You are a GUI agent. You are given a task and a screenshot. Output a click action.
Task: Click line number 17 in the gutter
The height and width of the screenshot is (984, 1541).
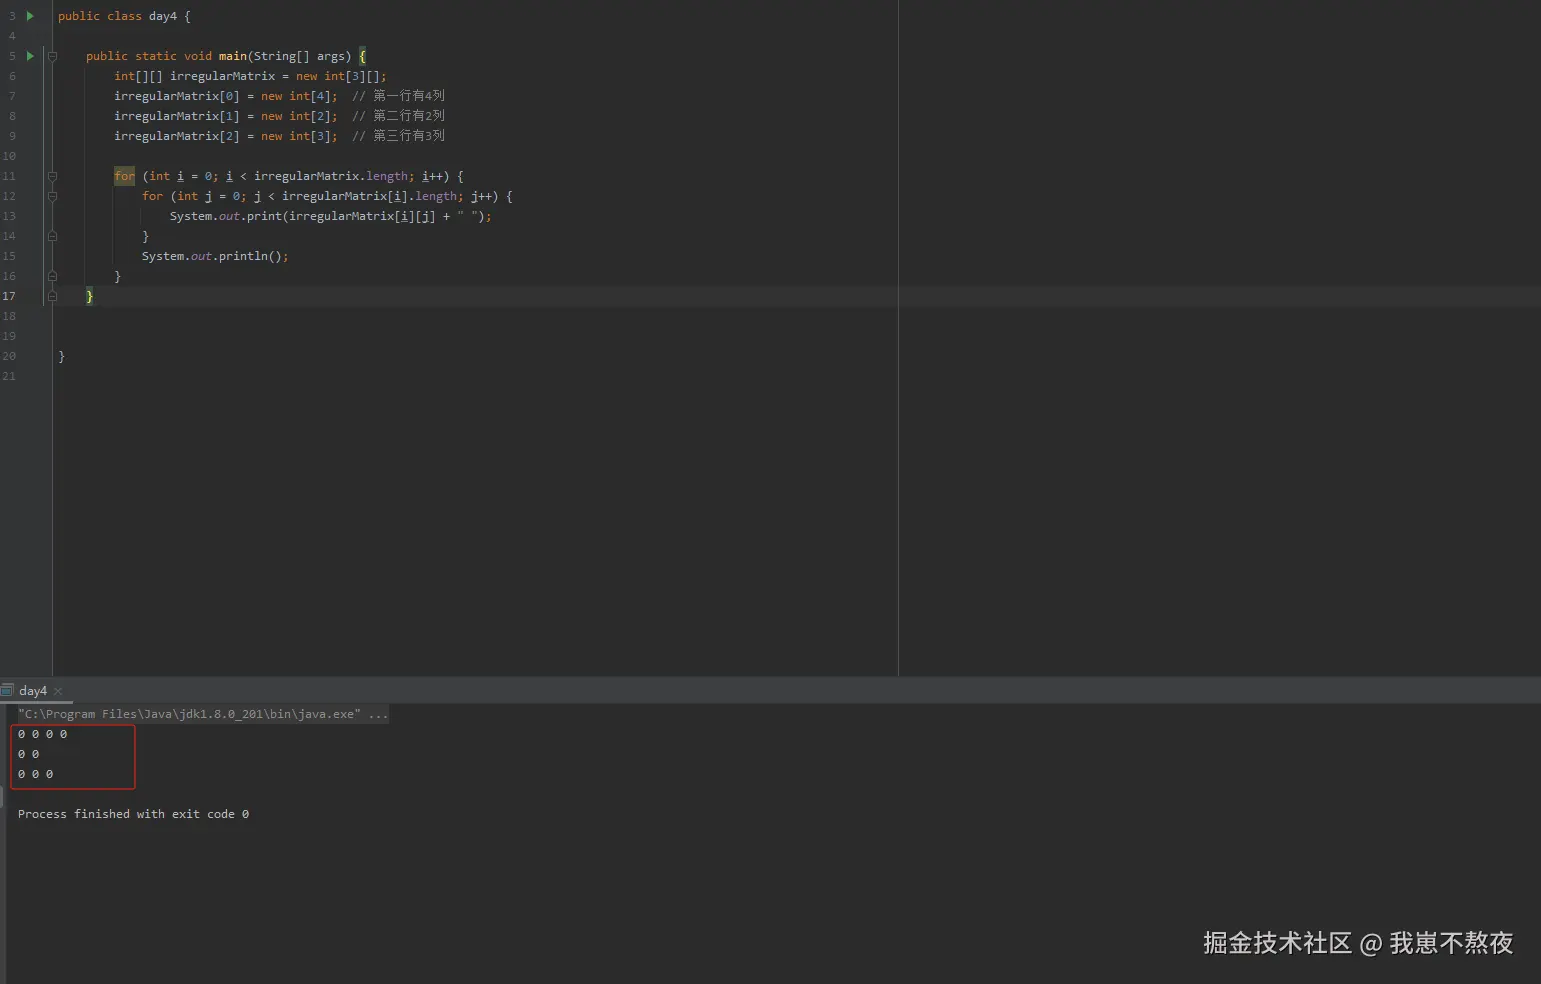coord(9,296)
